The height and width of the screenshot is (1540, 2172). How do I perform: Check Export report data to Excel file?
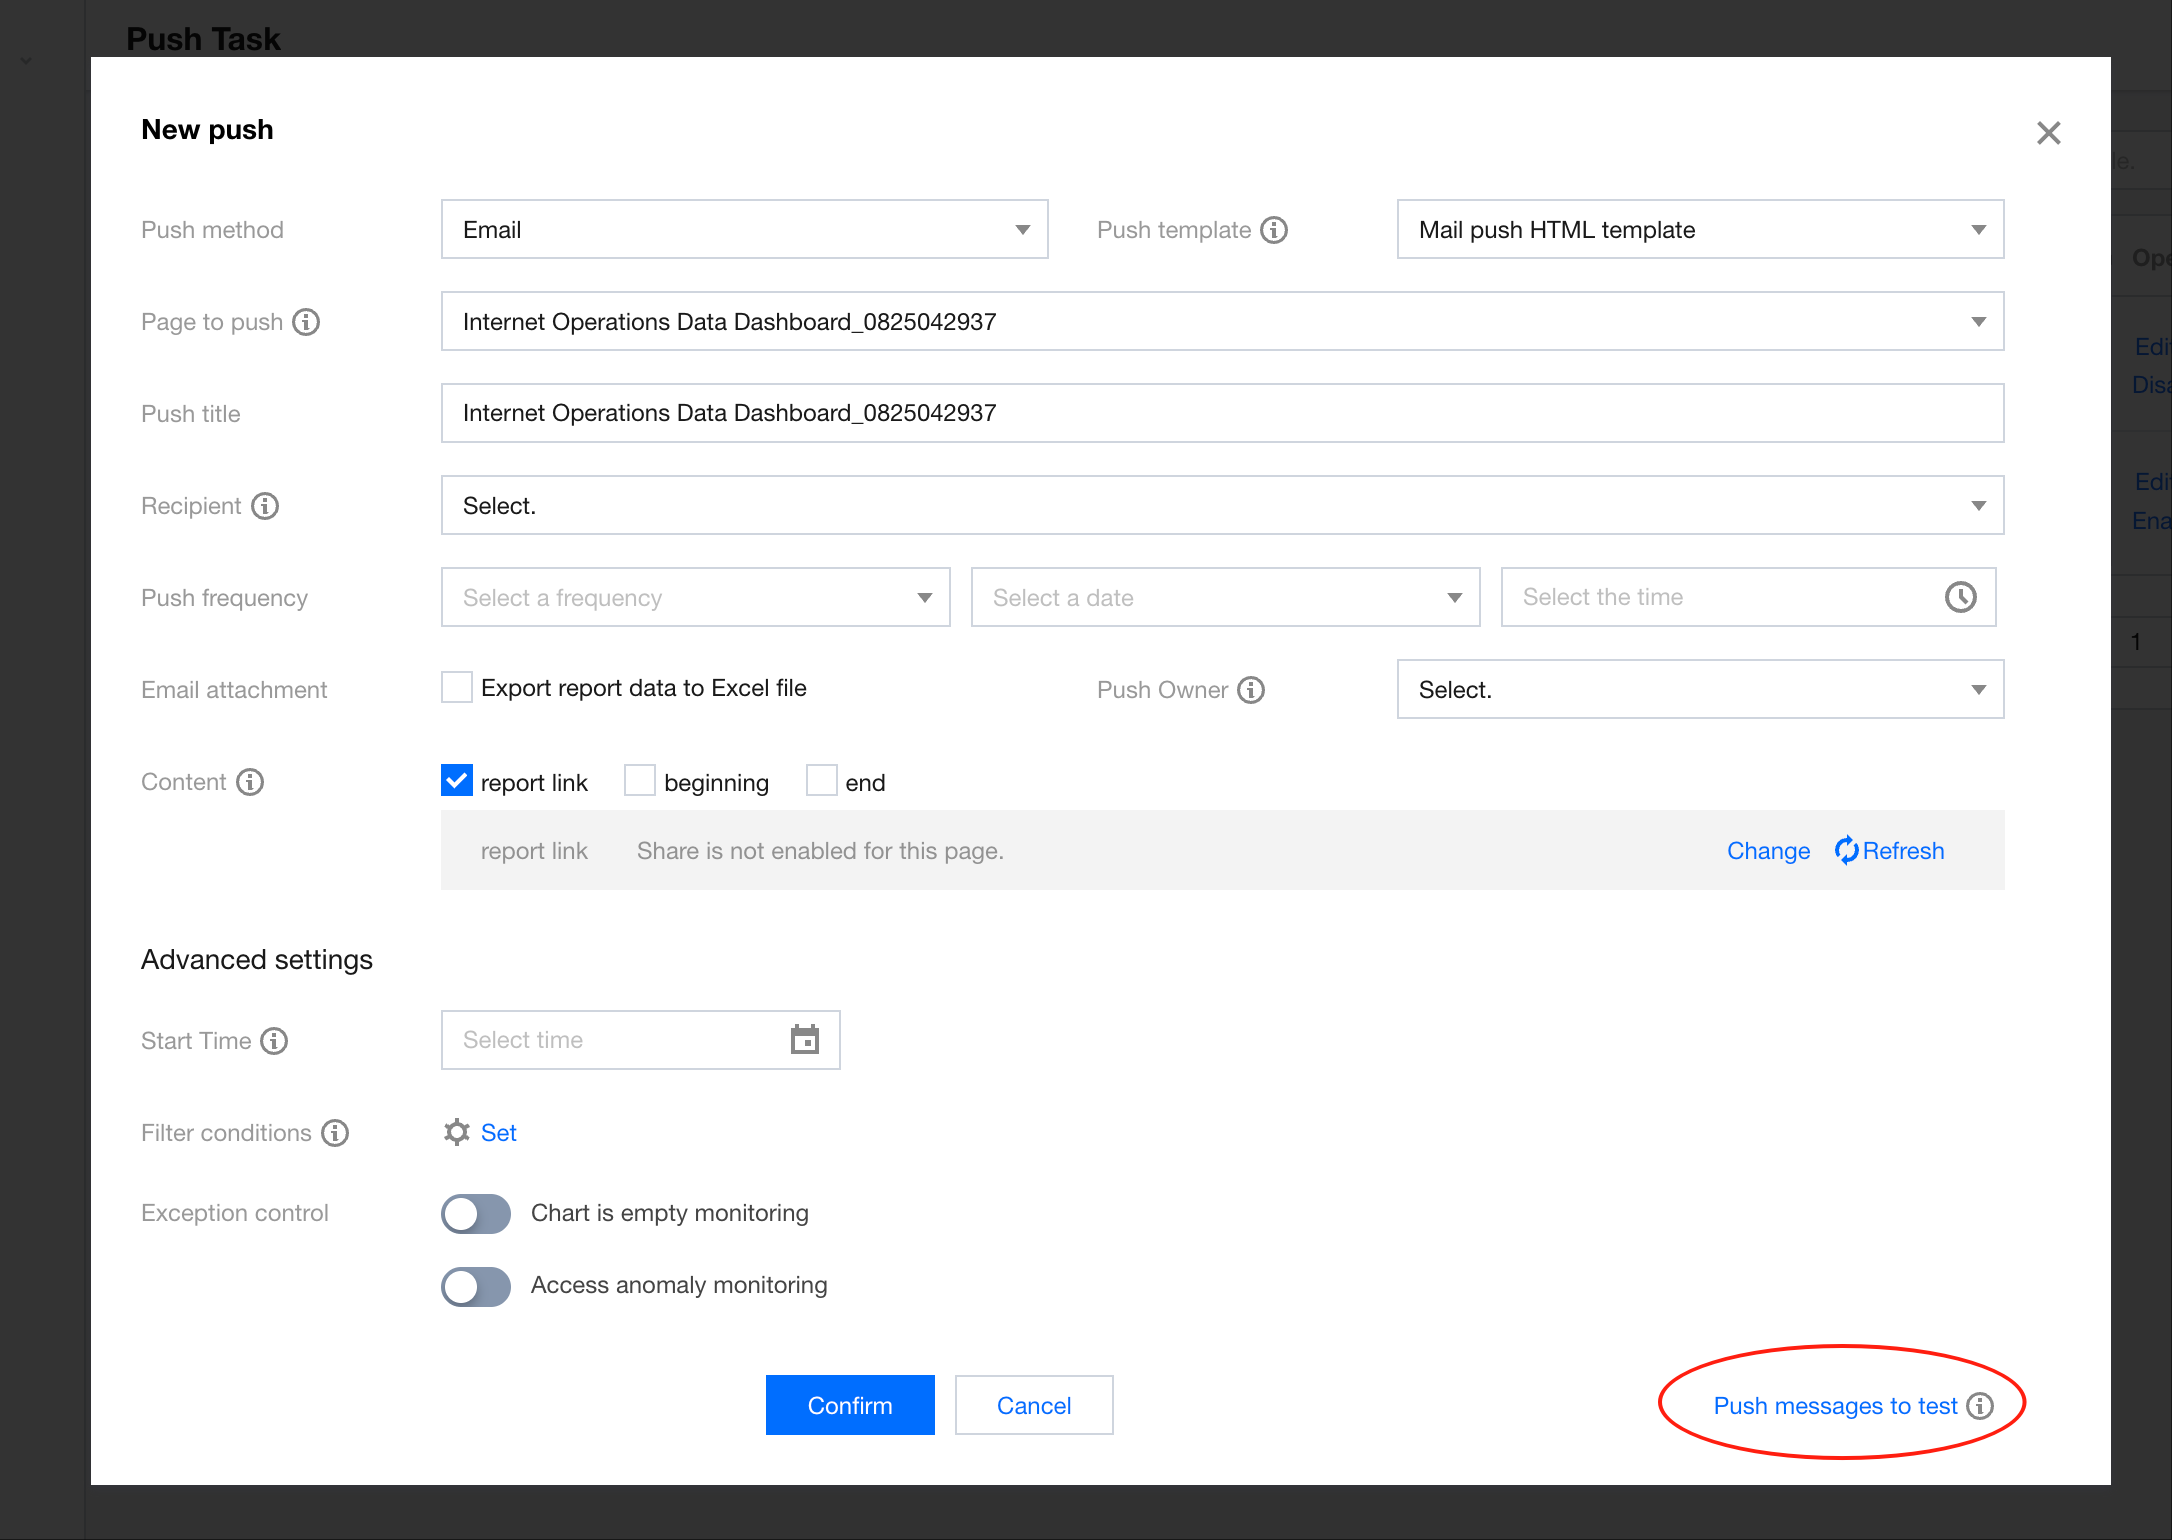457,688
